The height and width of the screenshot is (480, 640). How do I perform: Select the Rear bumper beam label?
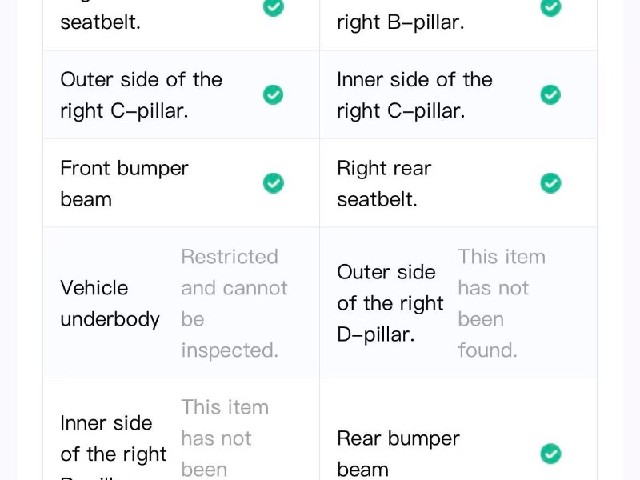398,454
